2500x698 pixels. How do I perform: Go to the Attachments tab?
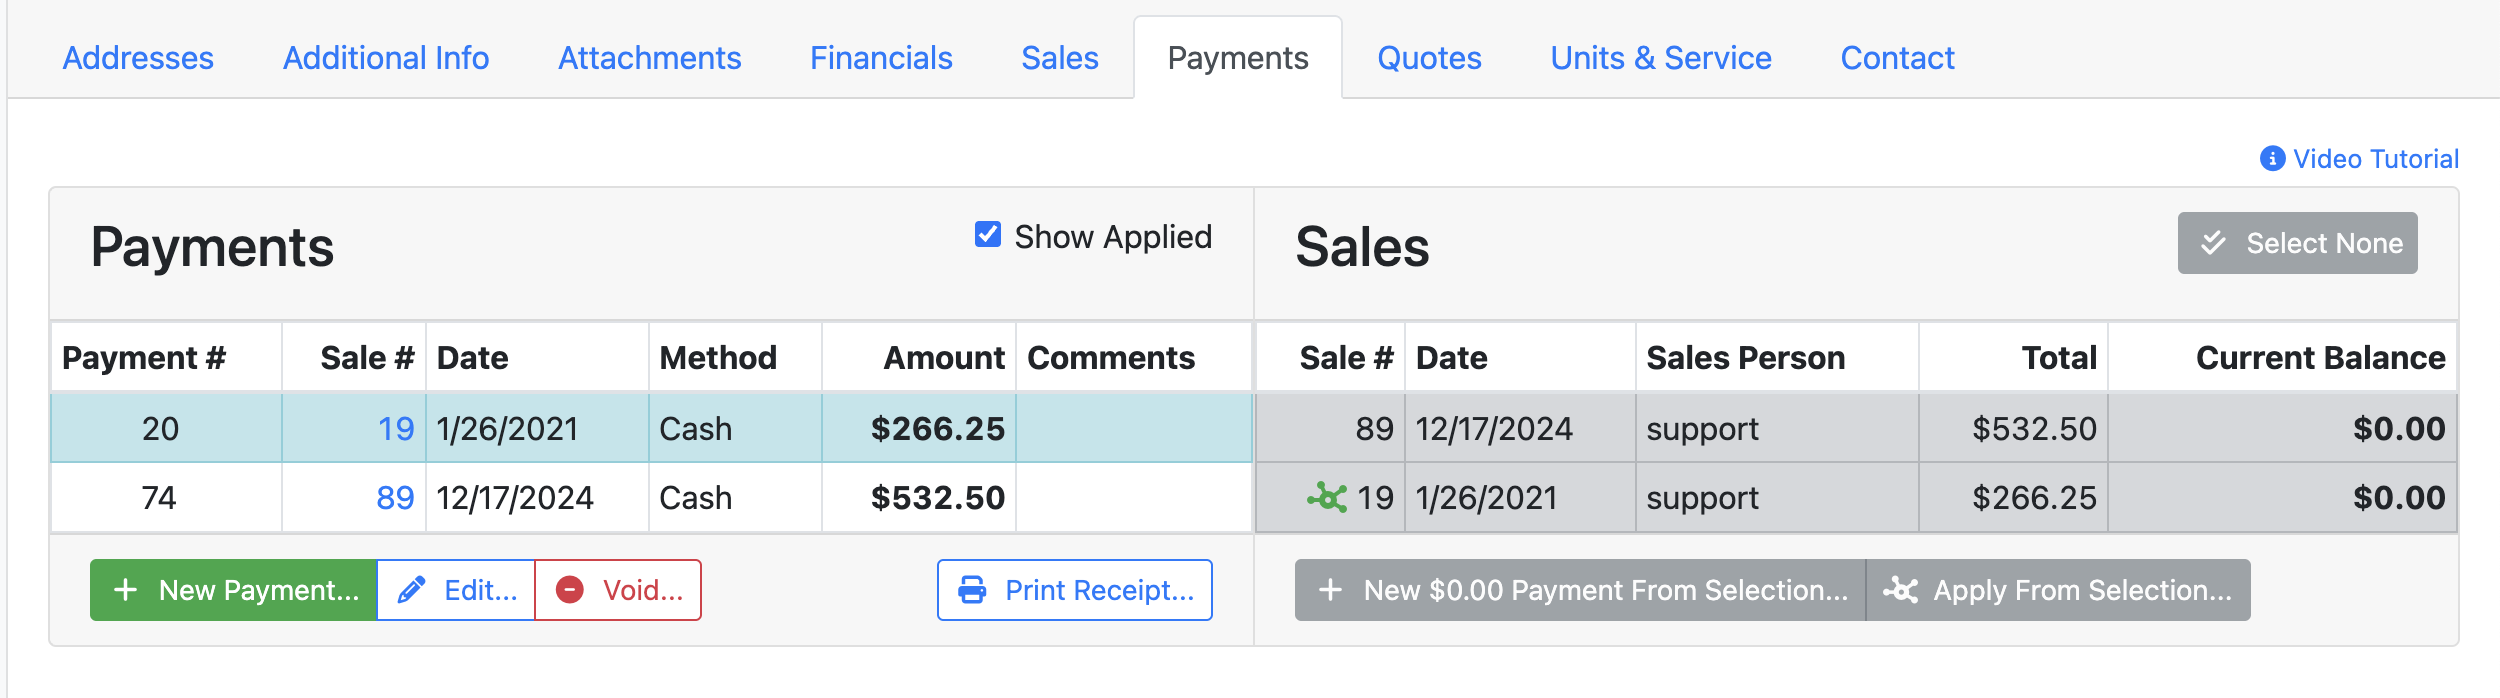[x=650, y=58]
